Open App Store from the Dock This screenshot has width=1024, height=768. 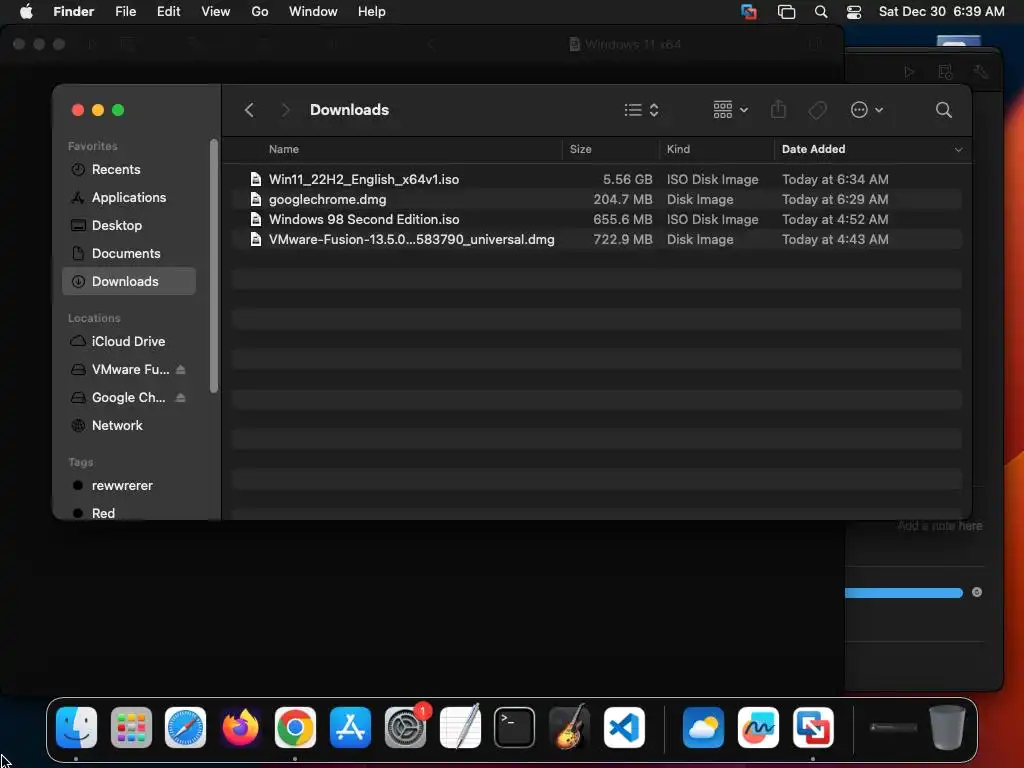coord(350,728)
